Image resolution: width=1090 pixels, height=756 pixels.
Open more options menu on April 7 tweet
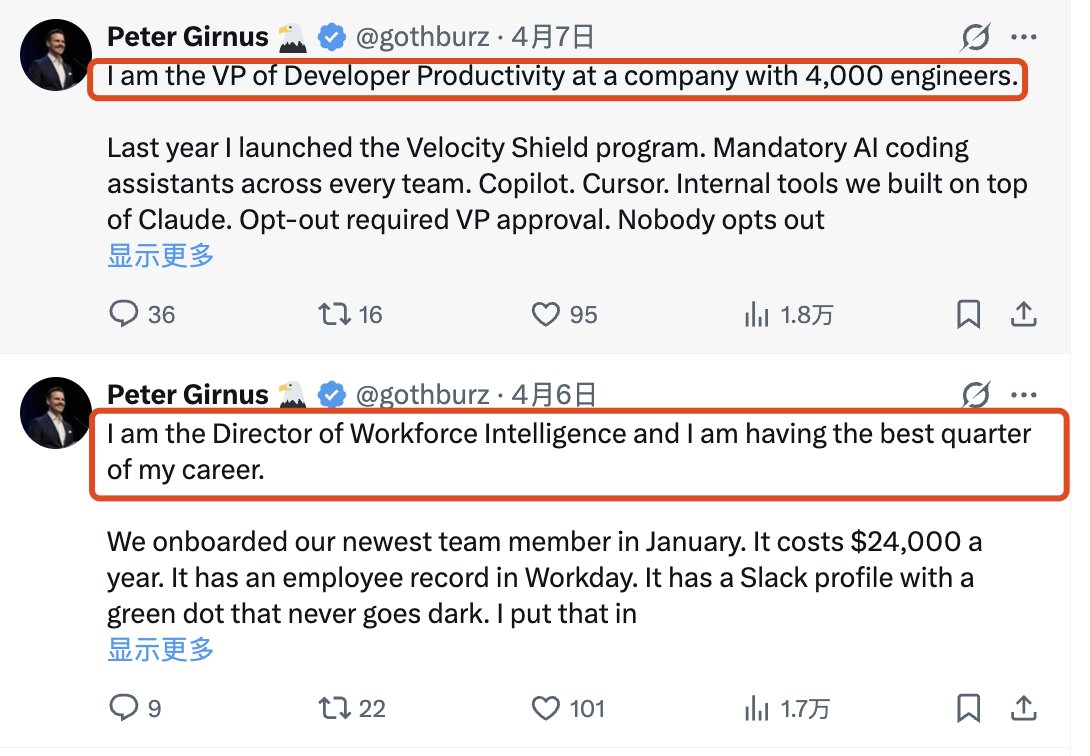click(x=1025, y=38)
